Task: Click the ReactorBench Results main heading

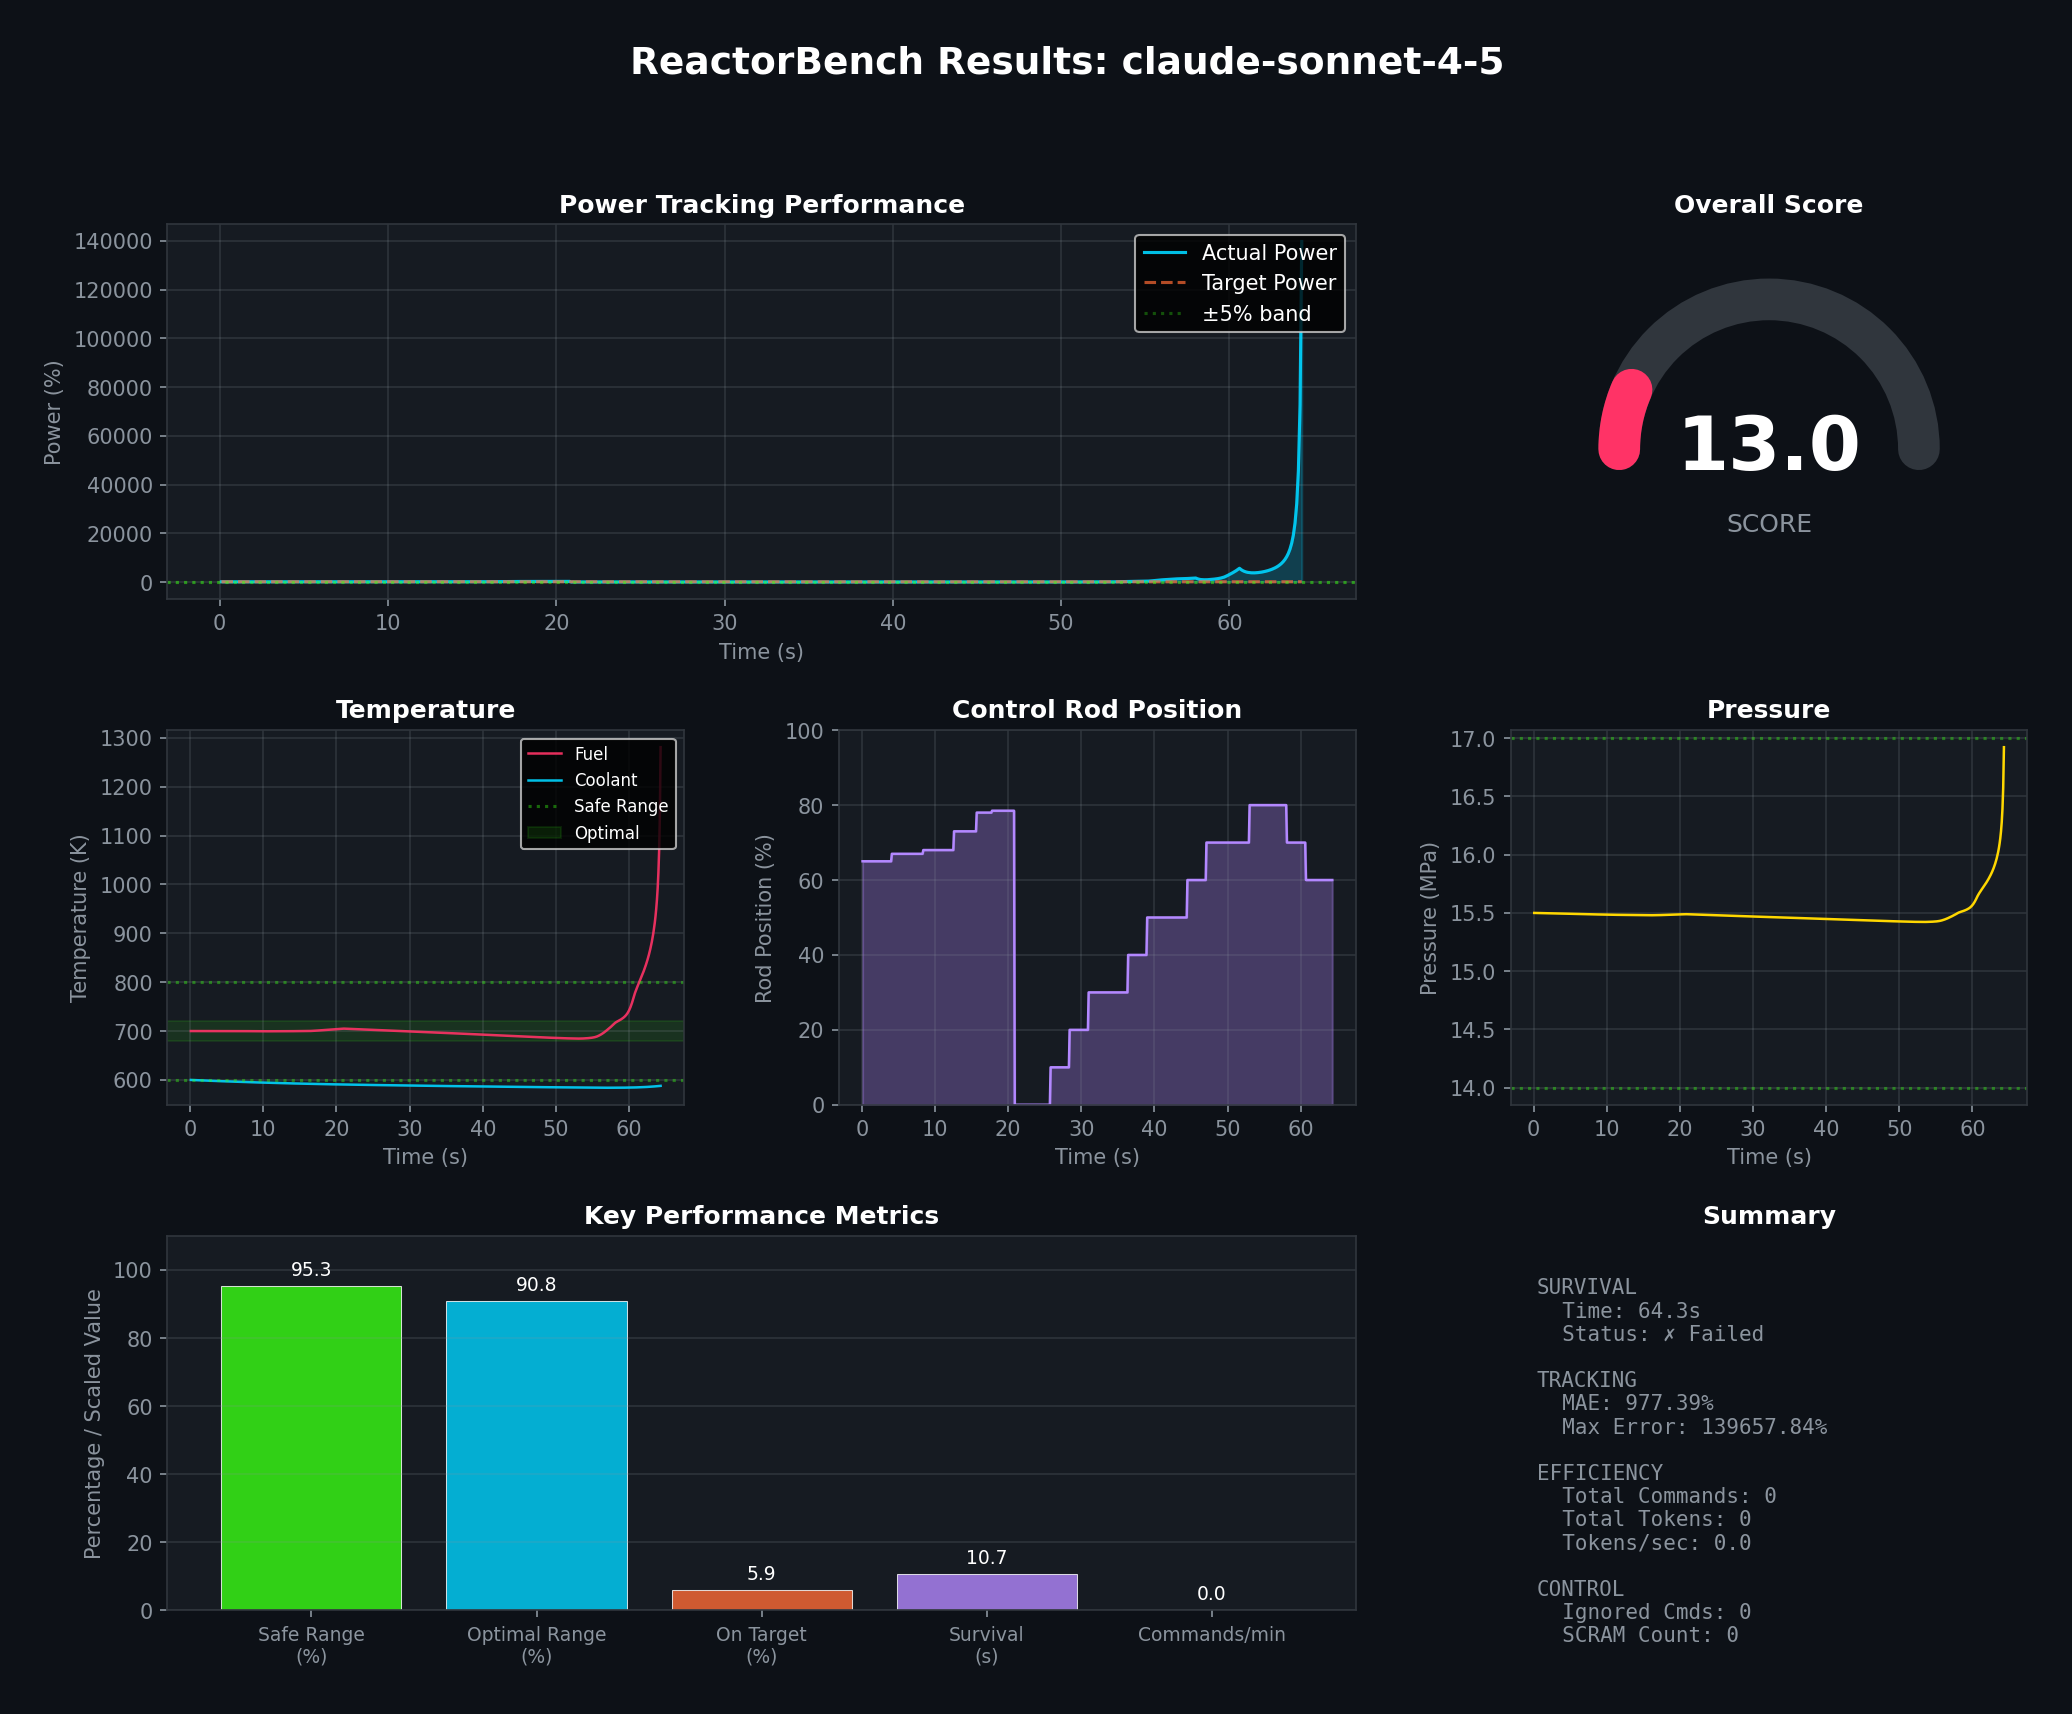Action: [x=1066, y=62]
